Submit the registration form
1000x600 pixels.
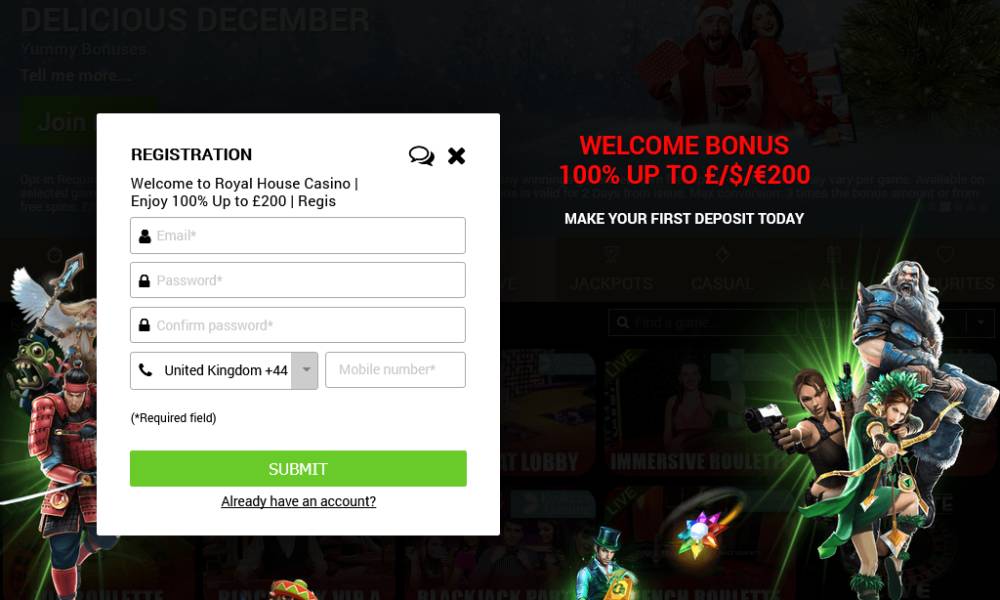pyautogui.click(x=298, y=469)
